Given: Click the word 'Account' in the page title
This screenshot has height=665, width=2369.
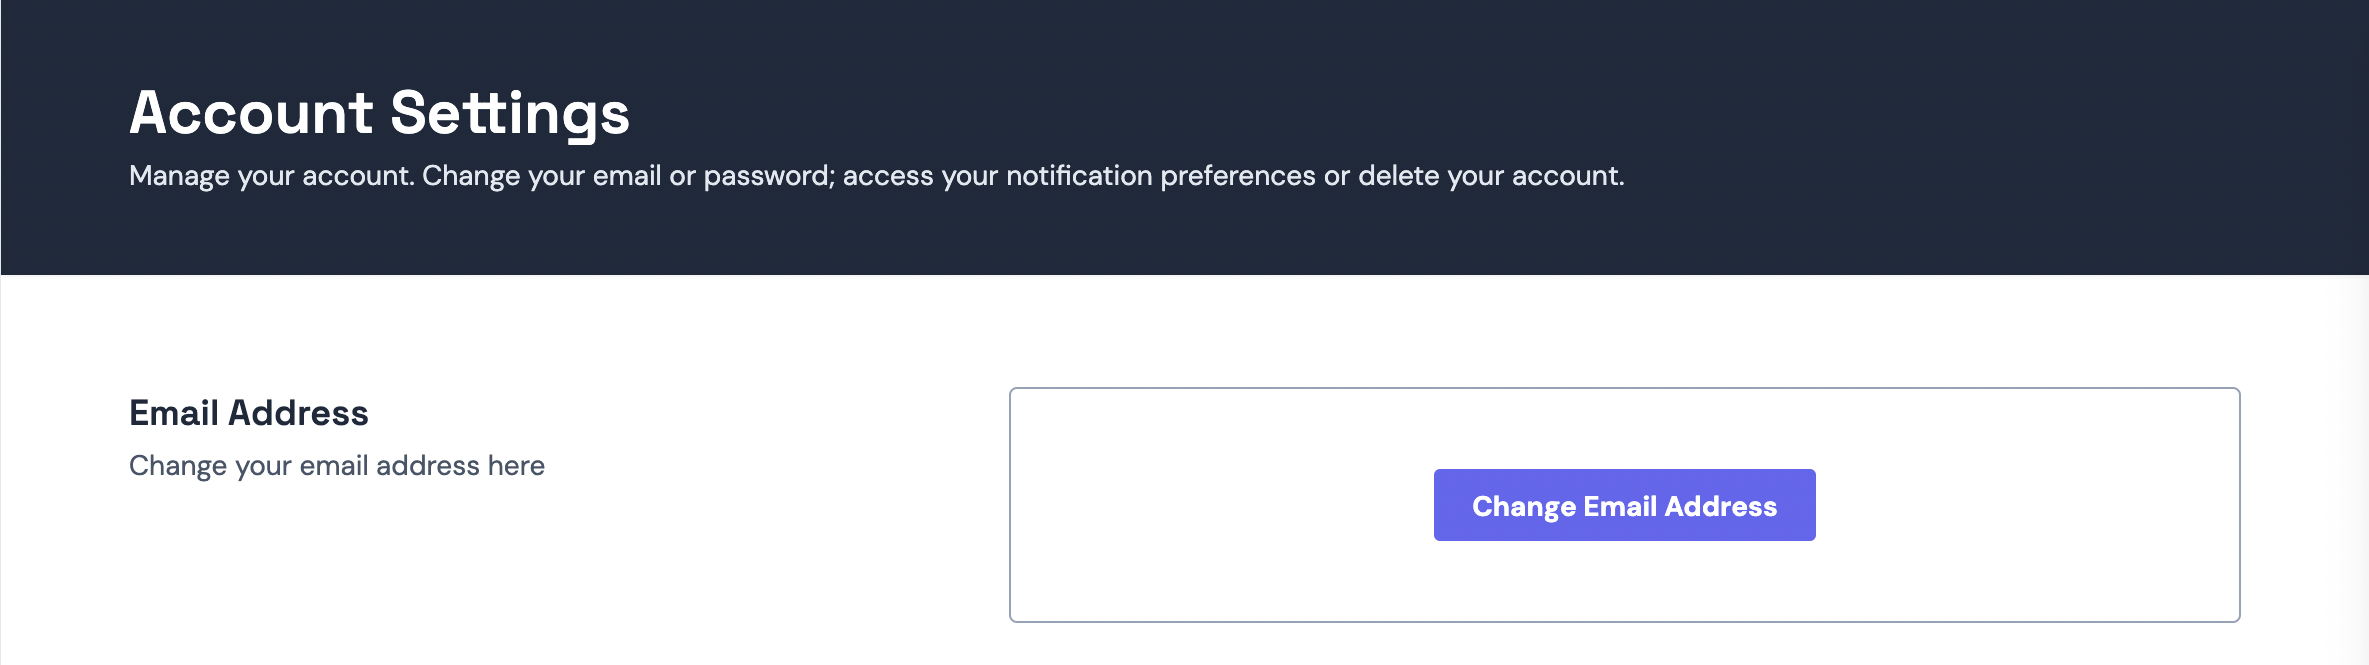Looking at the screenshot, I should [x=251, y=112].
